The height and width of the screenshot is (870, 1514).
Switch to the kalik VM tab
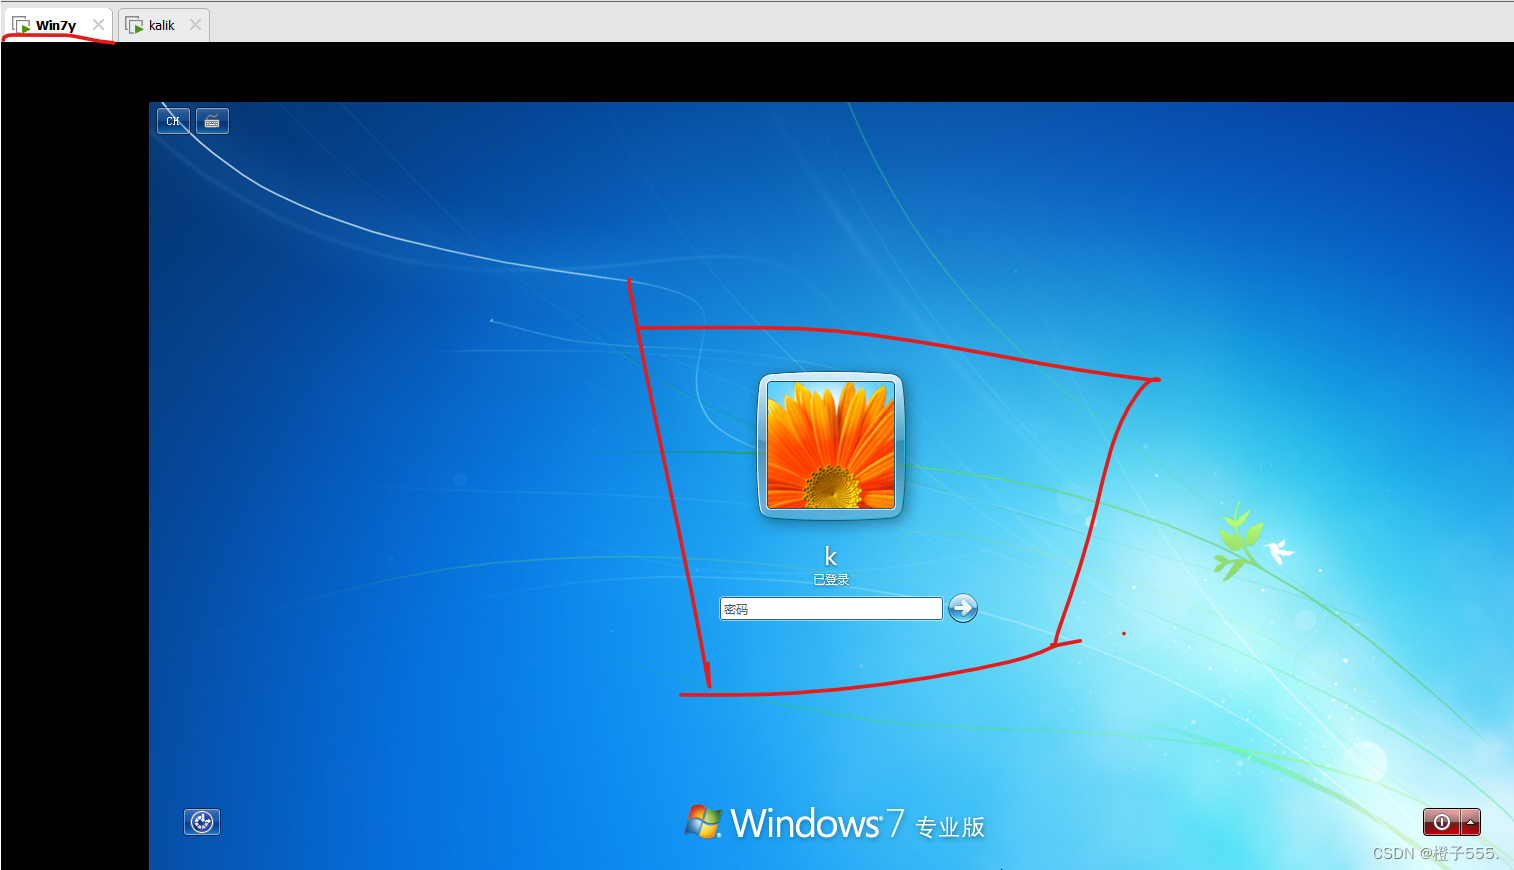click(161, 25)
